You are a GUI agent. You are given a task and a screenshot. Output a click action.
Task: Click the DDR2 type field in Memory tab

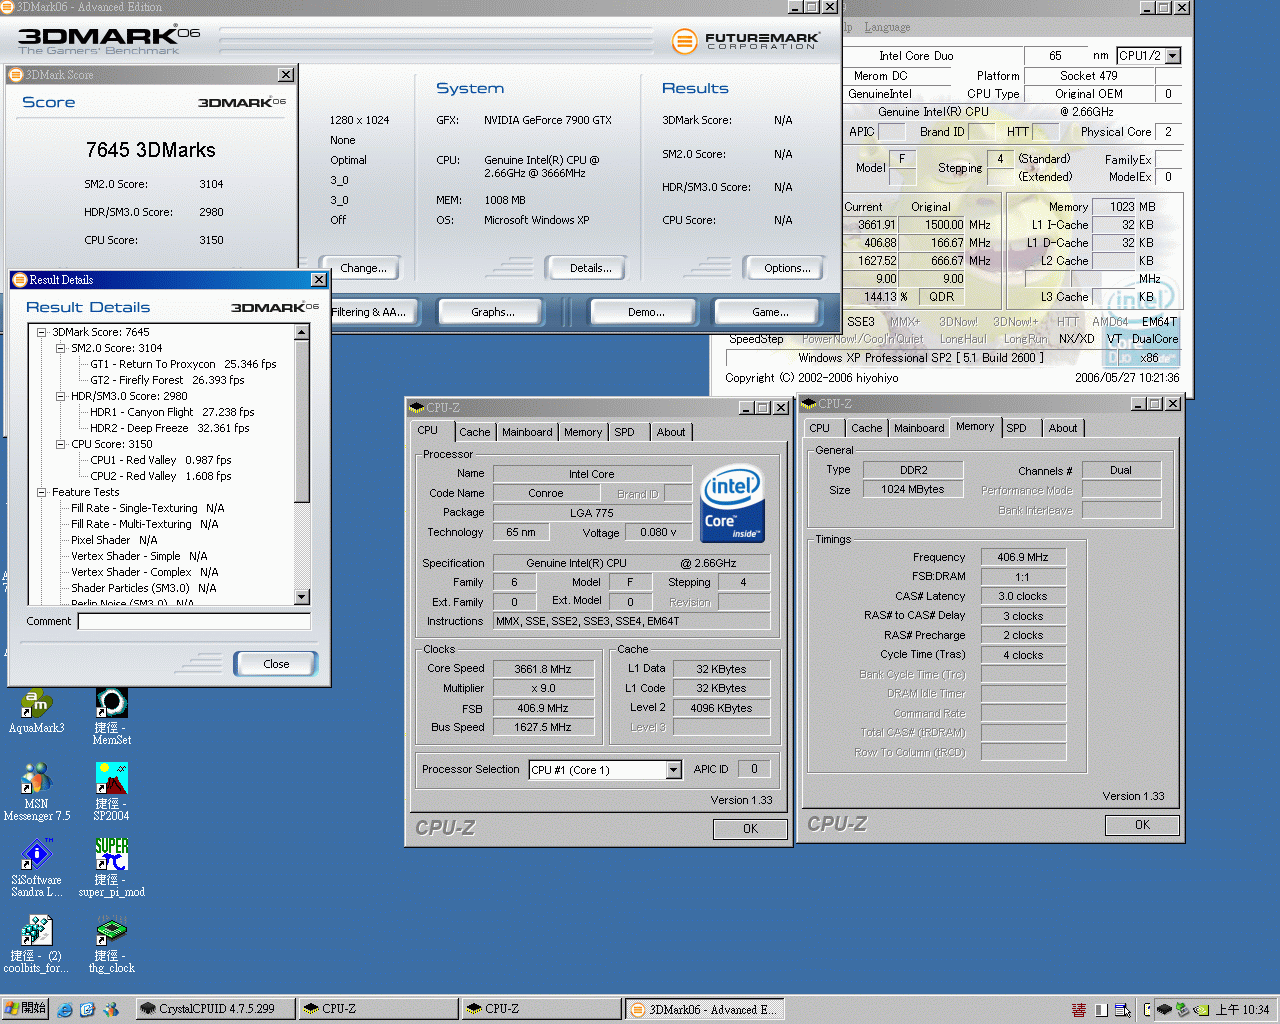point(913,470)
